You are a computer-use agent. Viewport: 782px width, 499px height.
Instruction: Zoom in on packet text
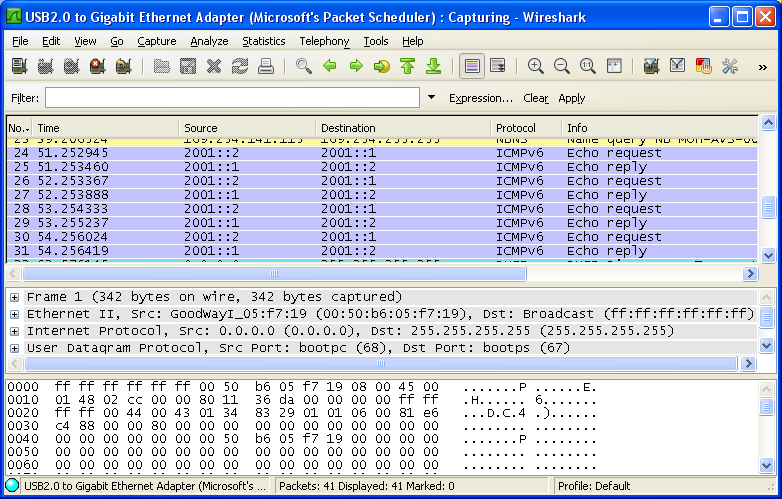[536, 66]
